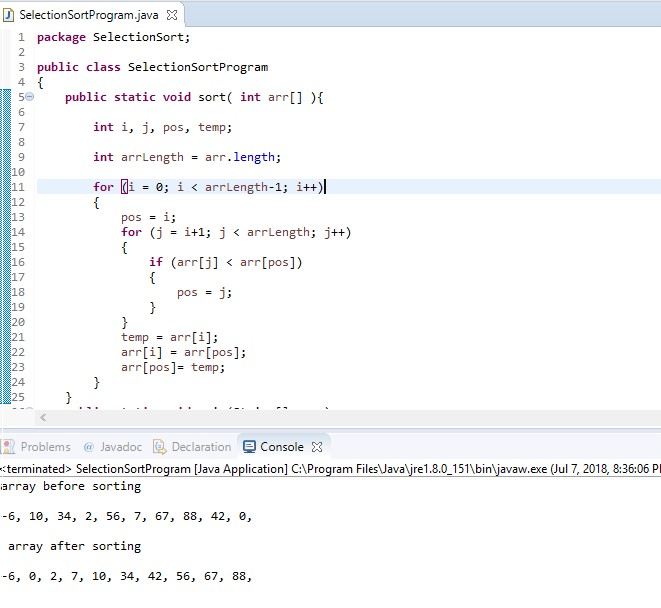This screenshot has height=608, width=661.
Task: Close the Console view
Action: click(x=317, y=447)
